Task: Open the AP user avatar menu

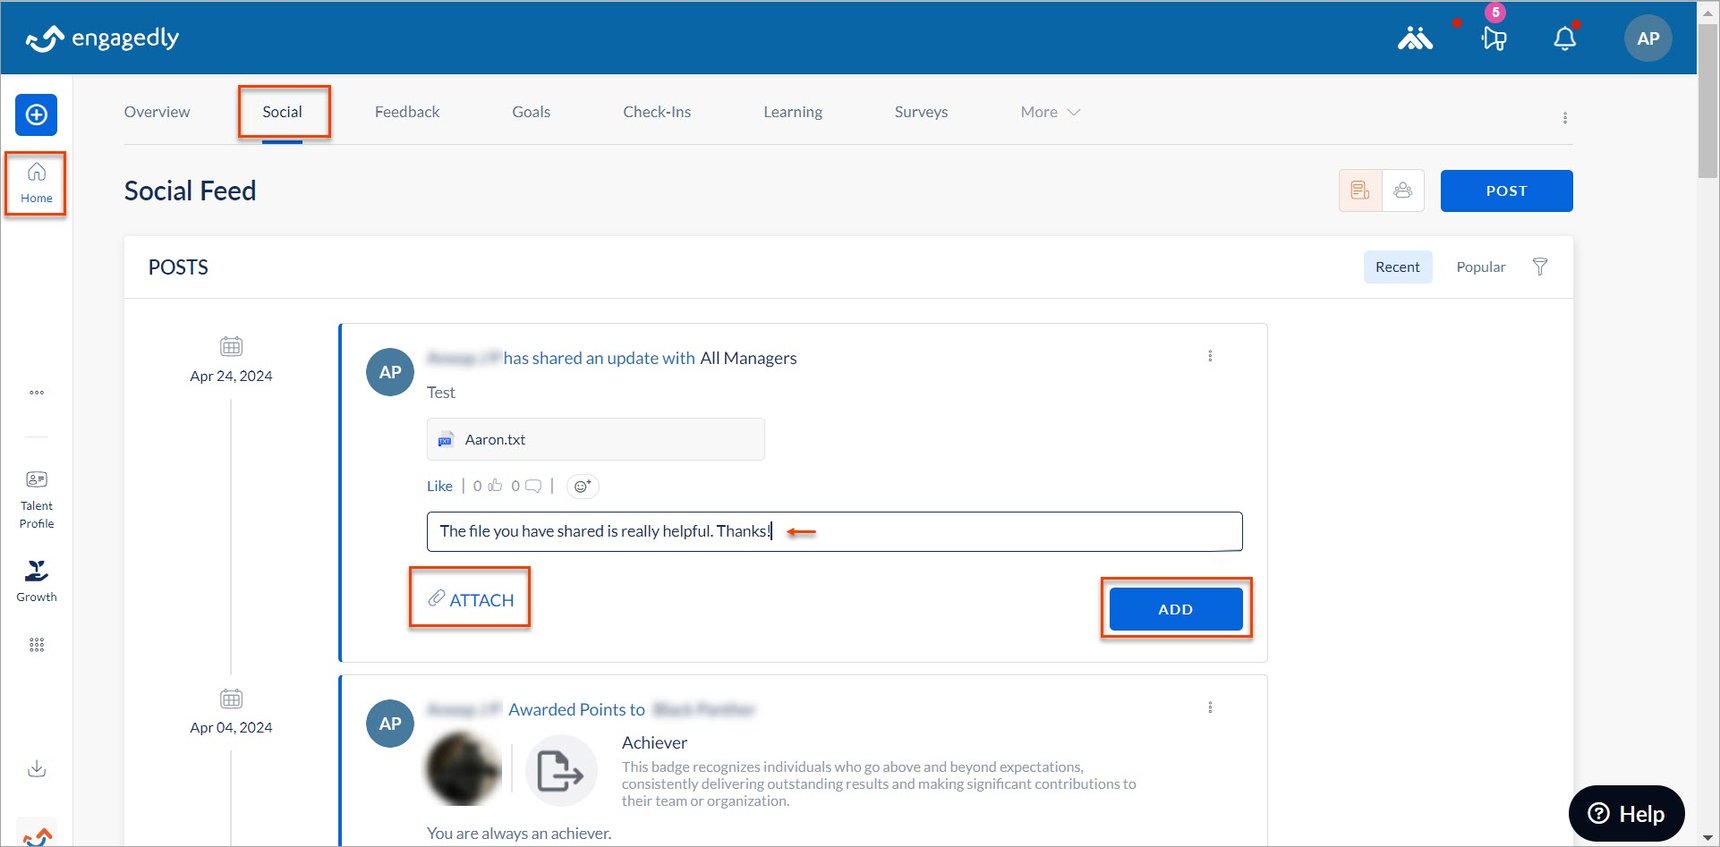Action: [x=1648, y=39]
